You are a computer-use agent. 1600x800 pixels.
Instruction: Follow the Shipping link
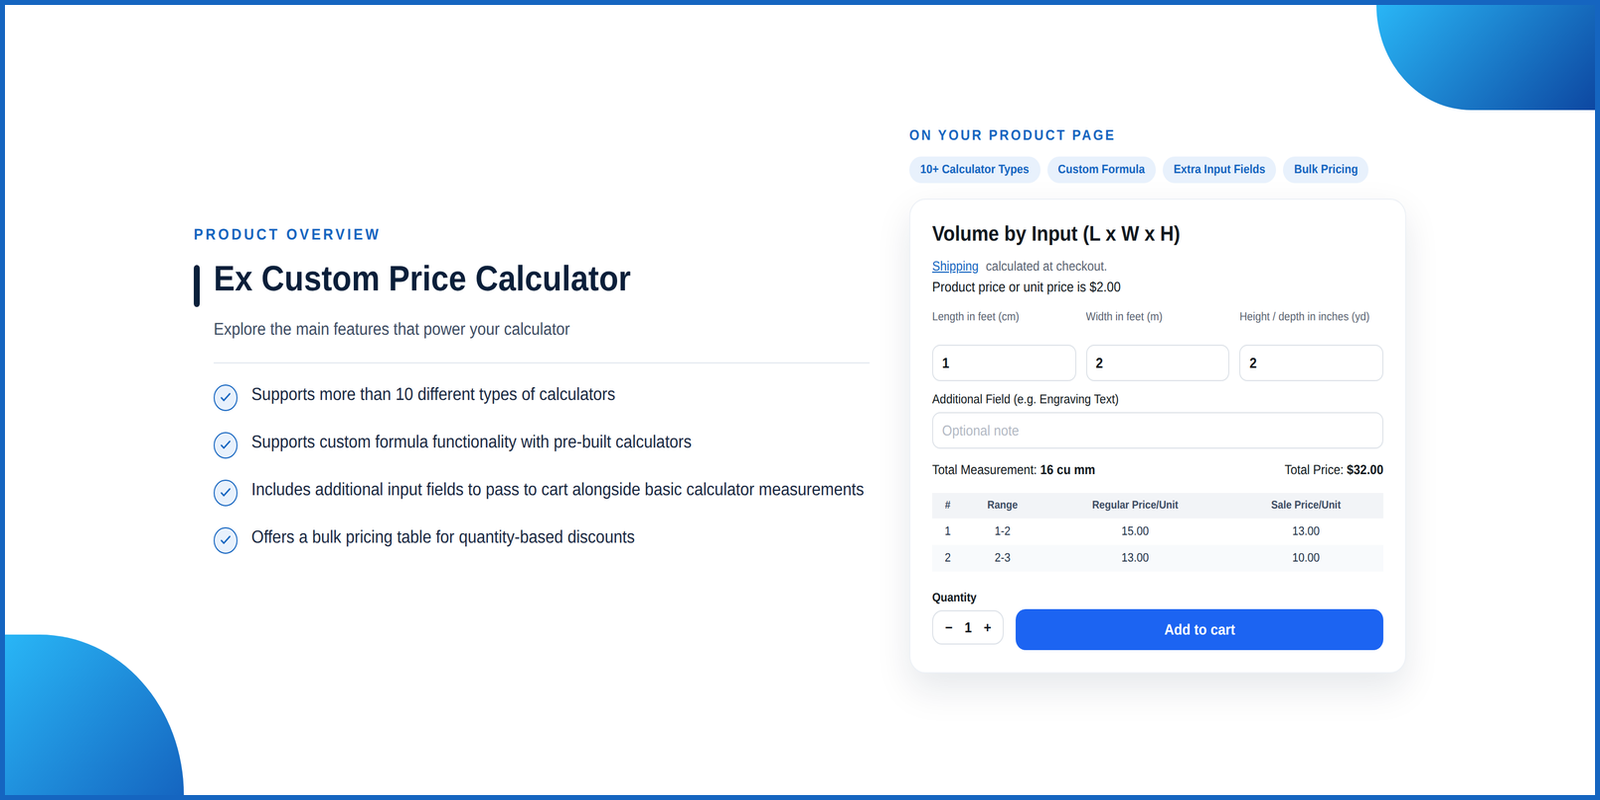[x=955, y=266]
